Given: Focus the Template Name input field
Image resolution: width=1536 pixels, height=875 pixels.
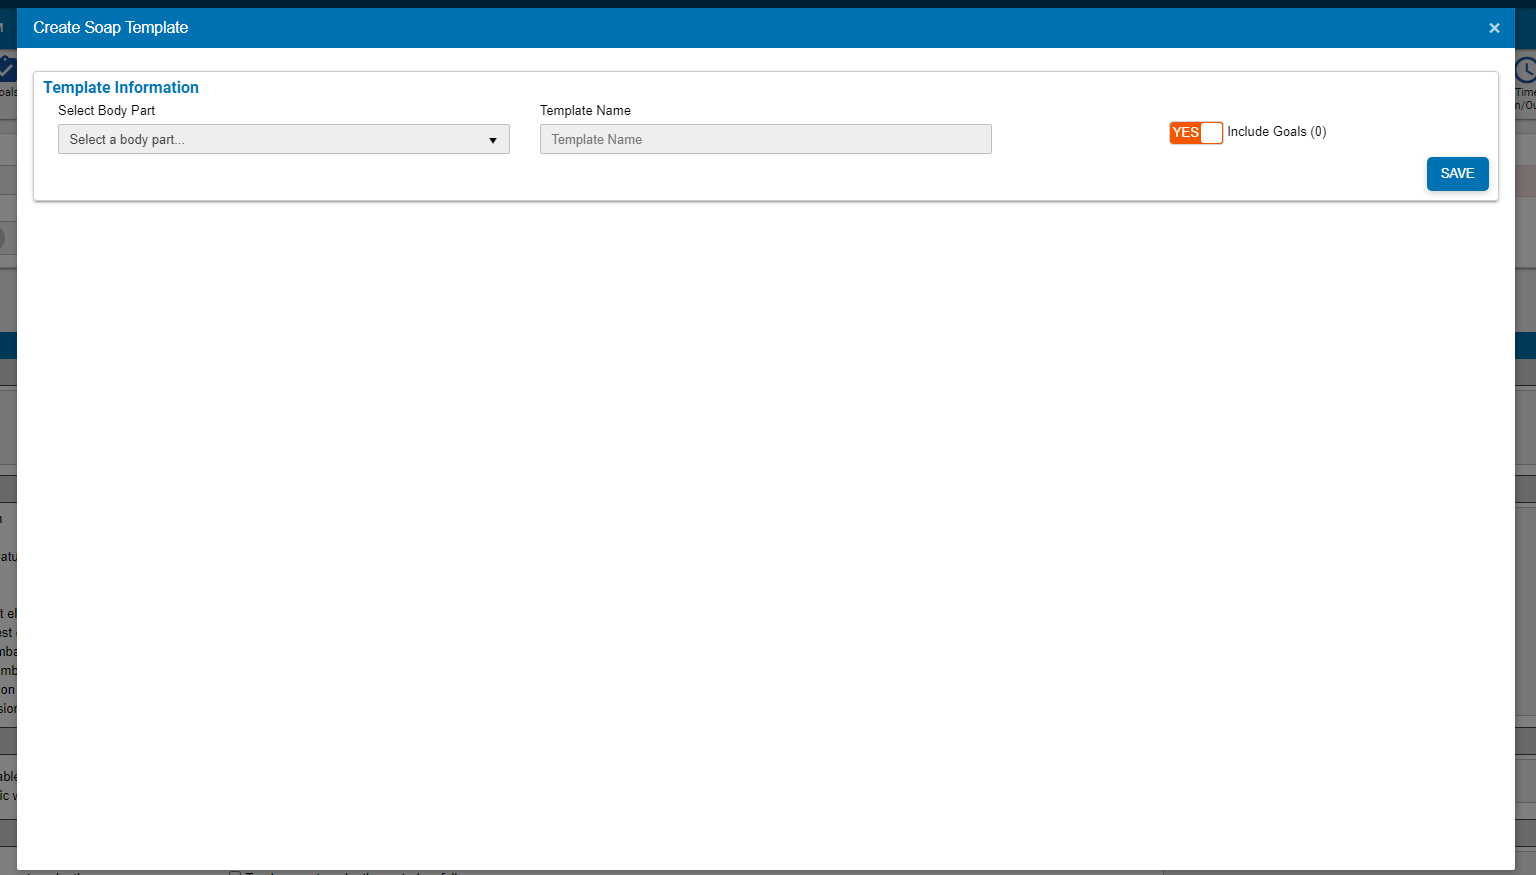Looking at the screenshot, I should pyautogui.click(x=765, y=139).
